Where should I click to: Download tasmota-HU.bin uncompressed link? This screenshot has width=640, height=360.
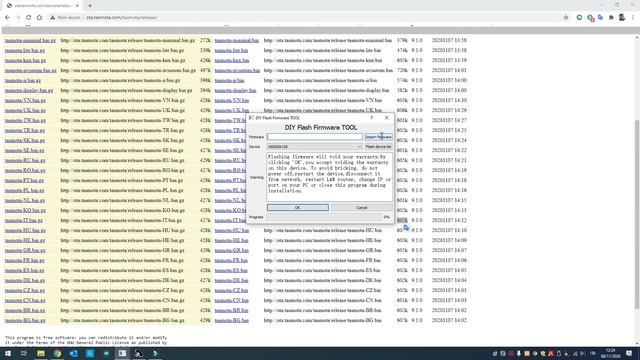(232, 230)
